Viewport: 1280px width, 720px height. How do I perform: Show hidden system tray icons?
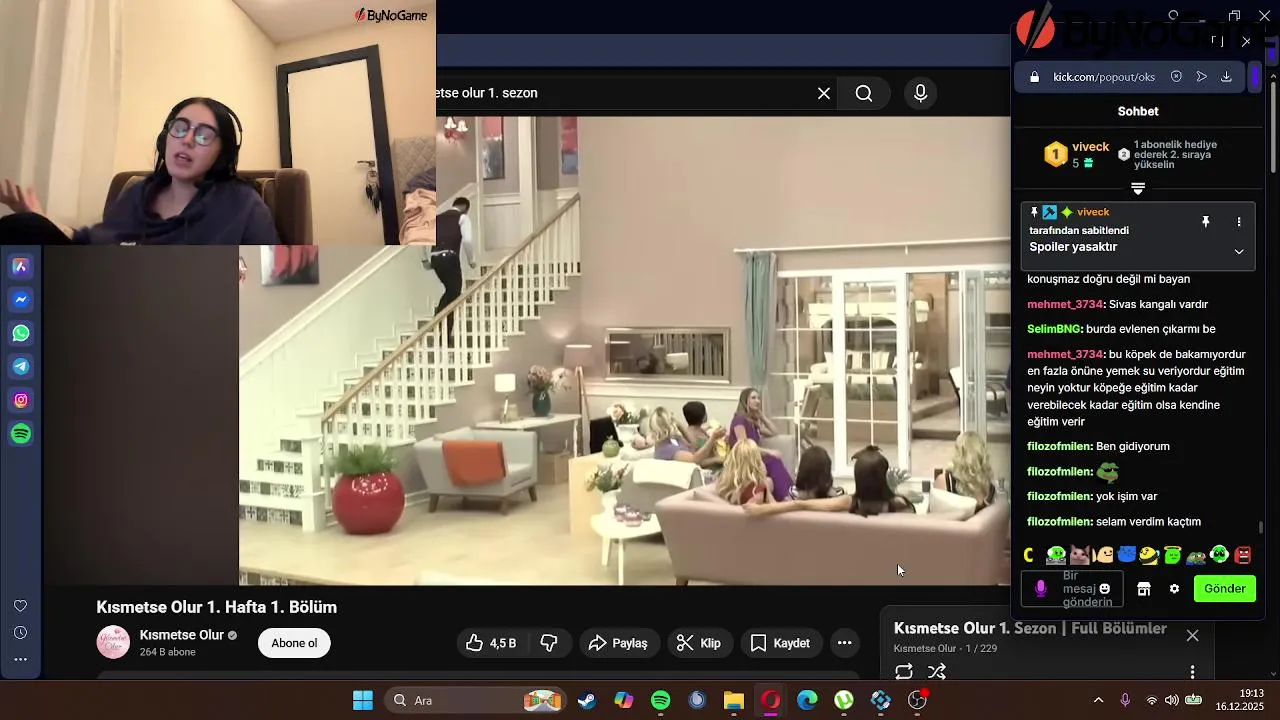point(1098,700)
